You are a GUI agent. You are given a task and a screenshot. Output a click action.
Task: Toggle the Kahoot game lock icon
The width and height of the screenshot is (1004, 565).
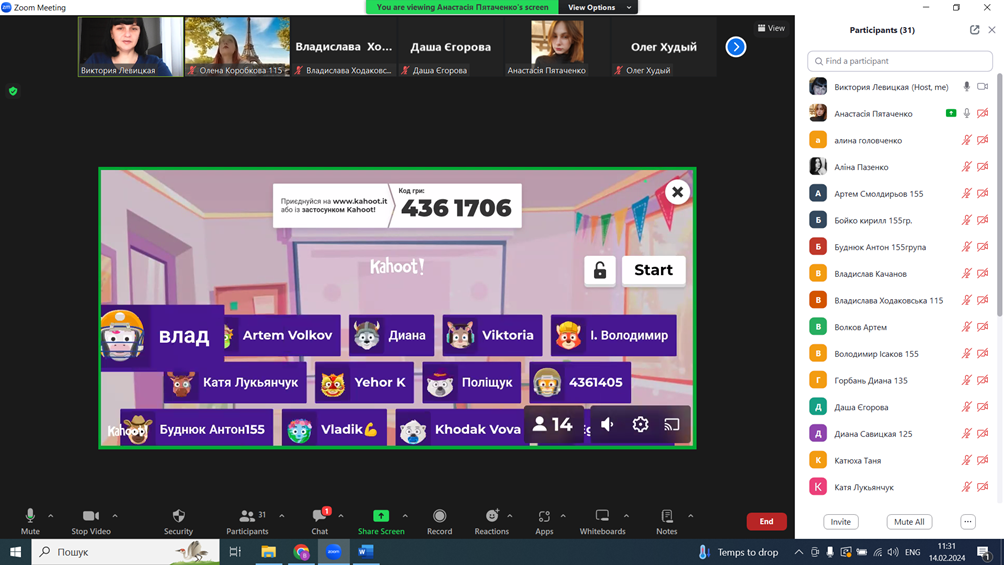click(x=600, y=270)
